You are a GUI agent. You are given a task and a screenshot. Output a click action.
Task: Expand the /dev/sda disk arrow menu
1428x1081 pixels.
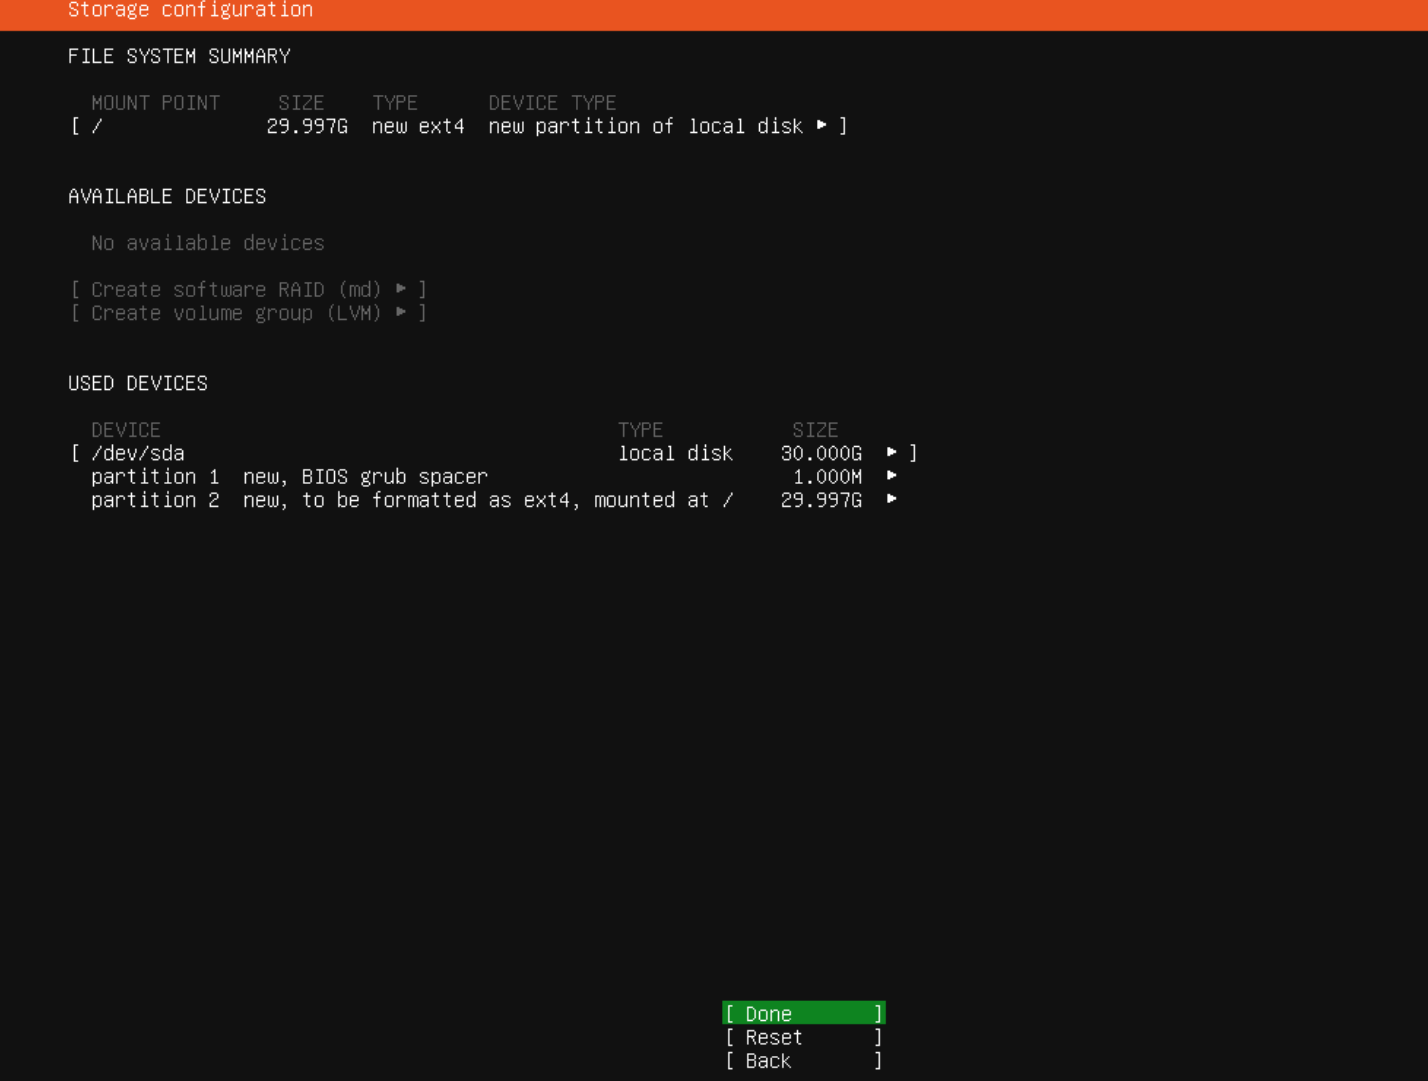click(x=891, y=453)
